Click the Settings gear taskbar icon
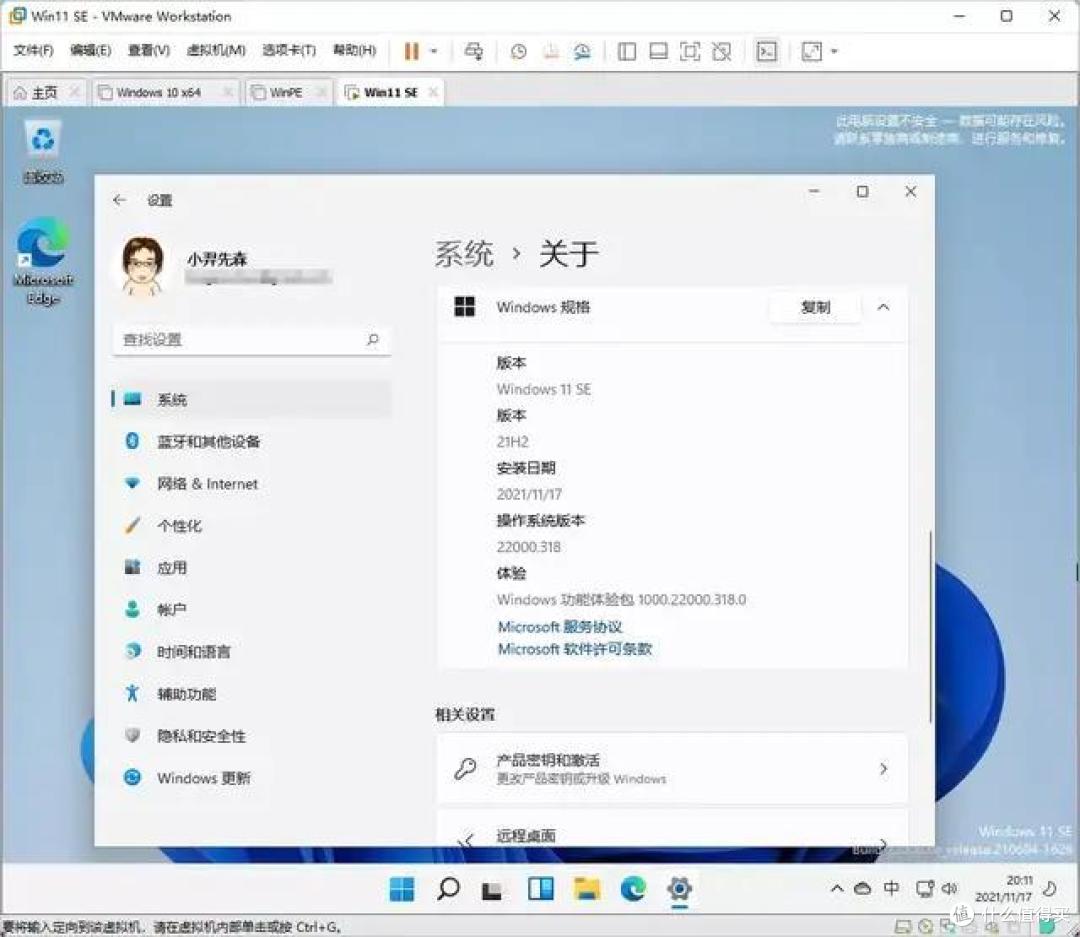1080x937 pixels. click(x=679, y=889)
